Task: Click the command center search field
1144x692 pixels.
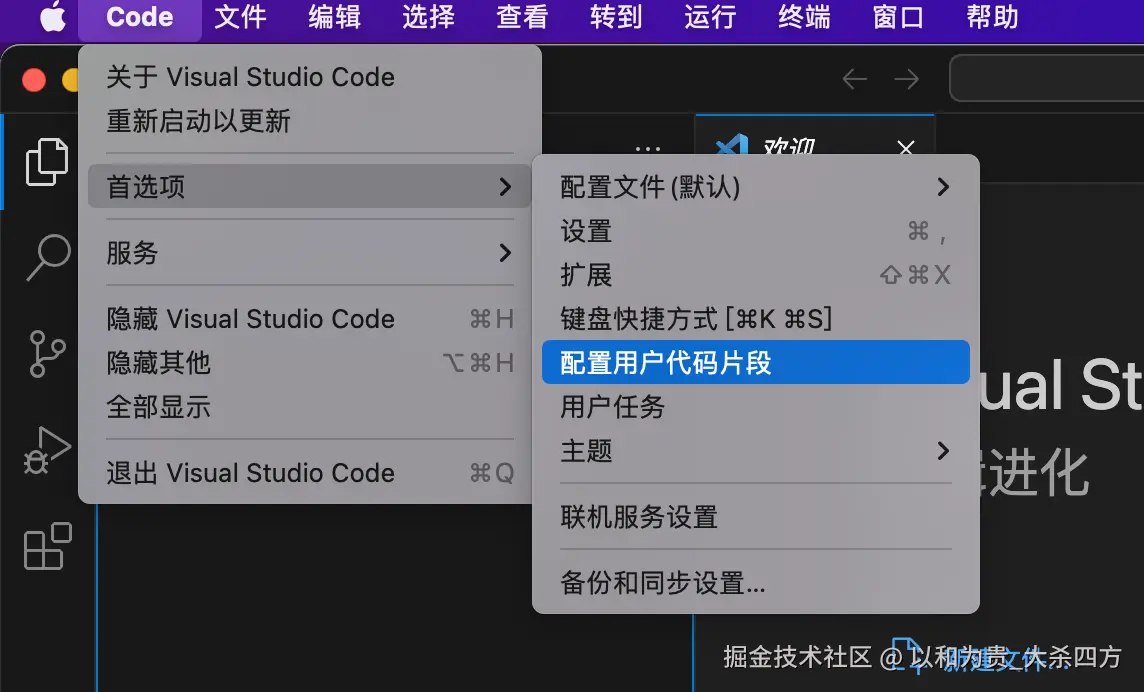Action: tap(1046, 78)
